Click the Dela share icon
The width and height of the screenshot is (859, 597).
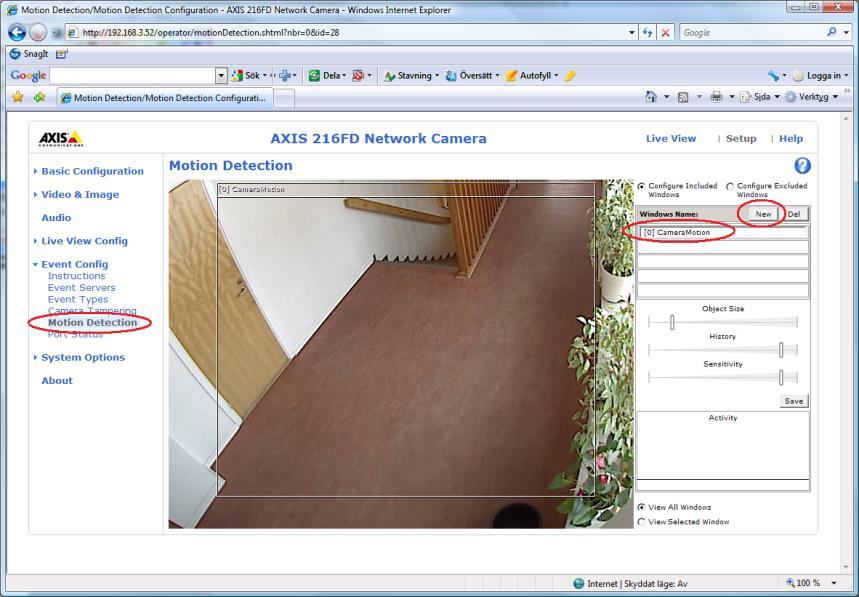point(314,76)
